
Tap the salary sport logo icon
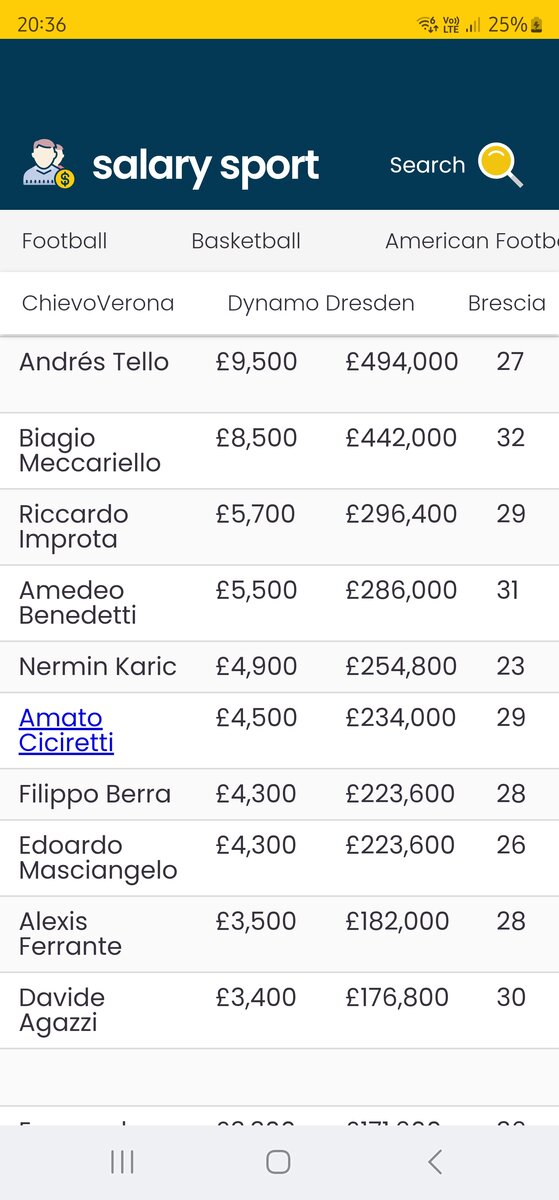pos(49,165)
